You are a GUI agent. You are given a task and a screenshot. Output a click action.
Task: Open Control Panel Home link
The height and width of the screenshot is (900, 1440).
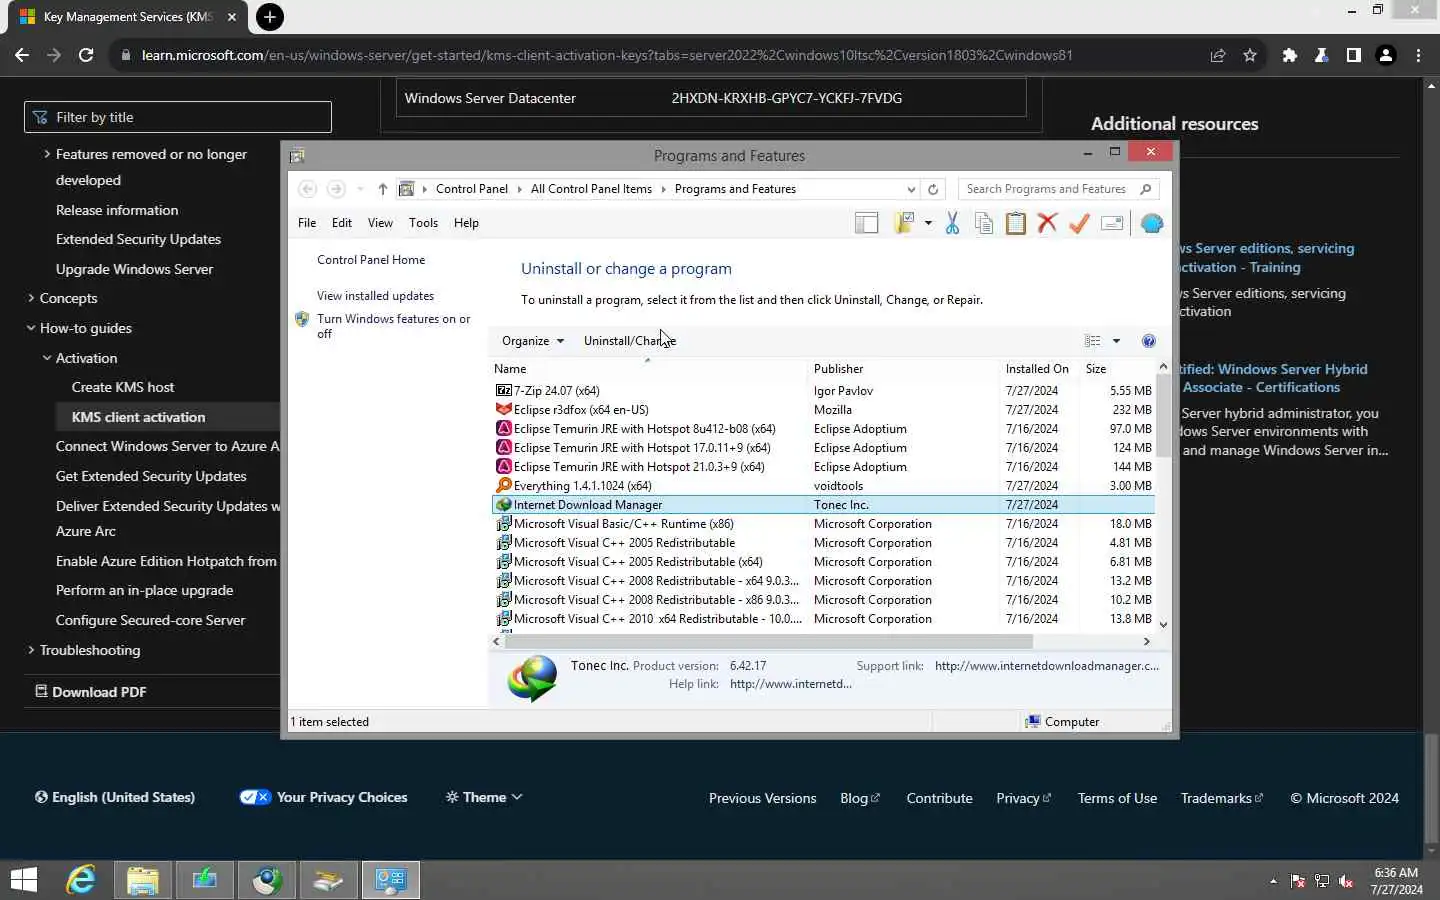point(371,260)
